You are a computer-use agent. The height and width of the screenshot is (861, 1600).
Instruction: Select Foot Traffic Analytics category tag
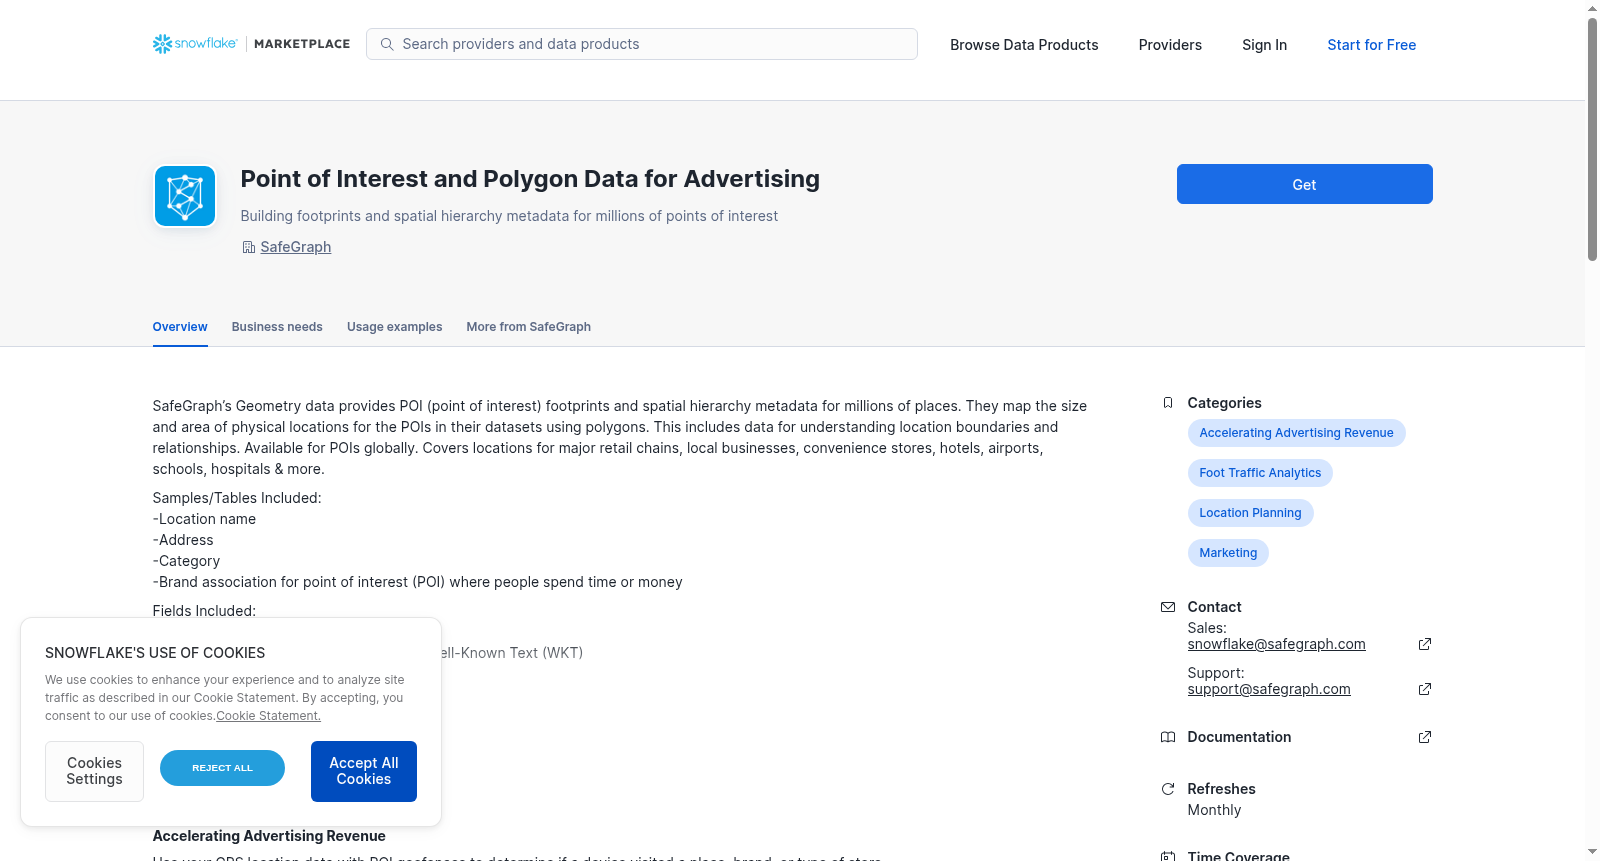click(1260, 473)
